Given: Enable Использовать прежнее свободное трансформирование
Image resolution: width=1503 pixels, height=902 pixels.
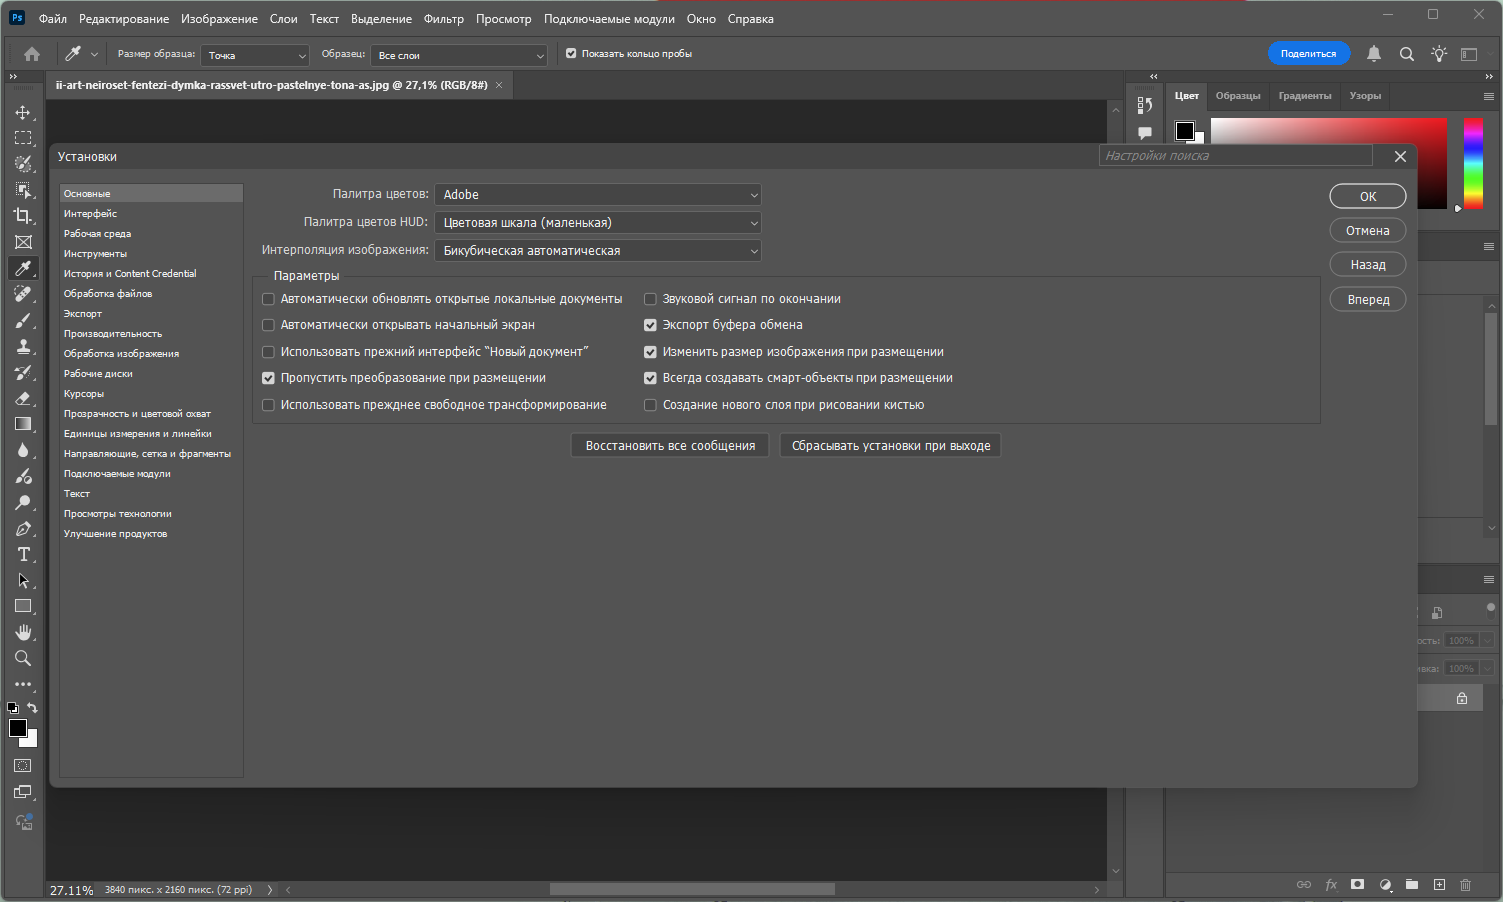Looking at the screenshot, I should coord(268,405).
